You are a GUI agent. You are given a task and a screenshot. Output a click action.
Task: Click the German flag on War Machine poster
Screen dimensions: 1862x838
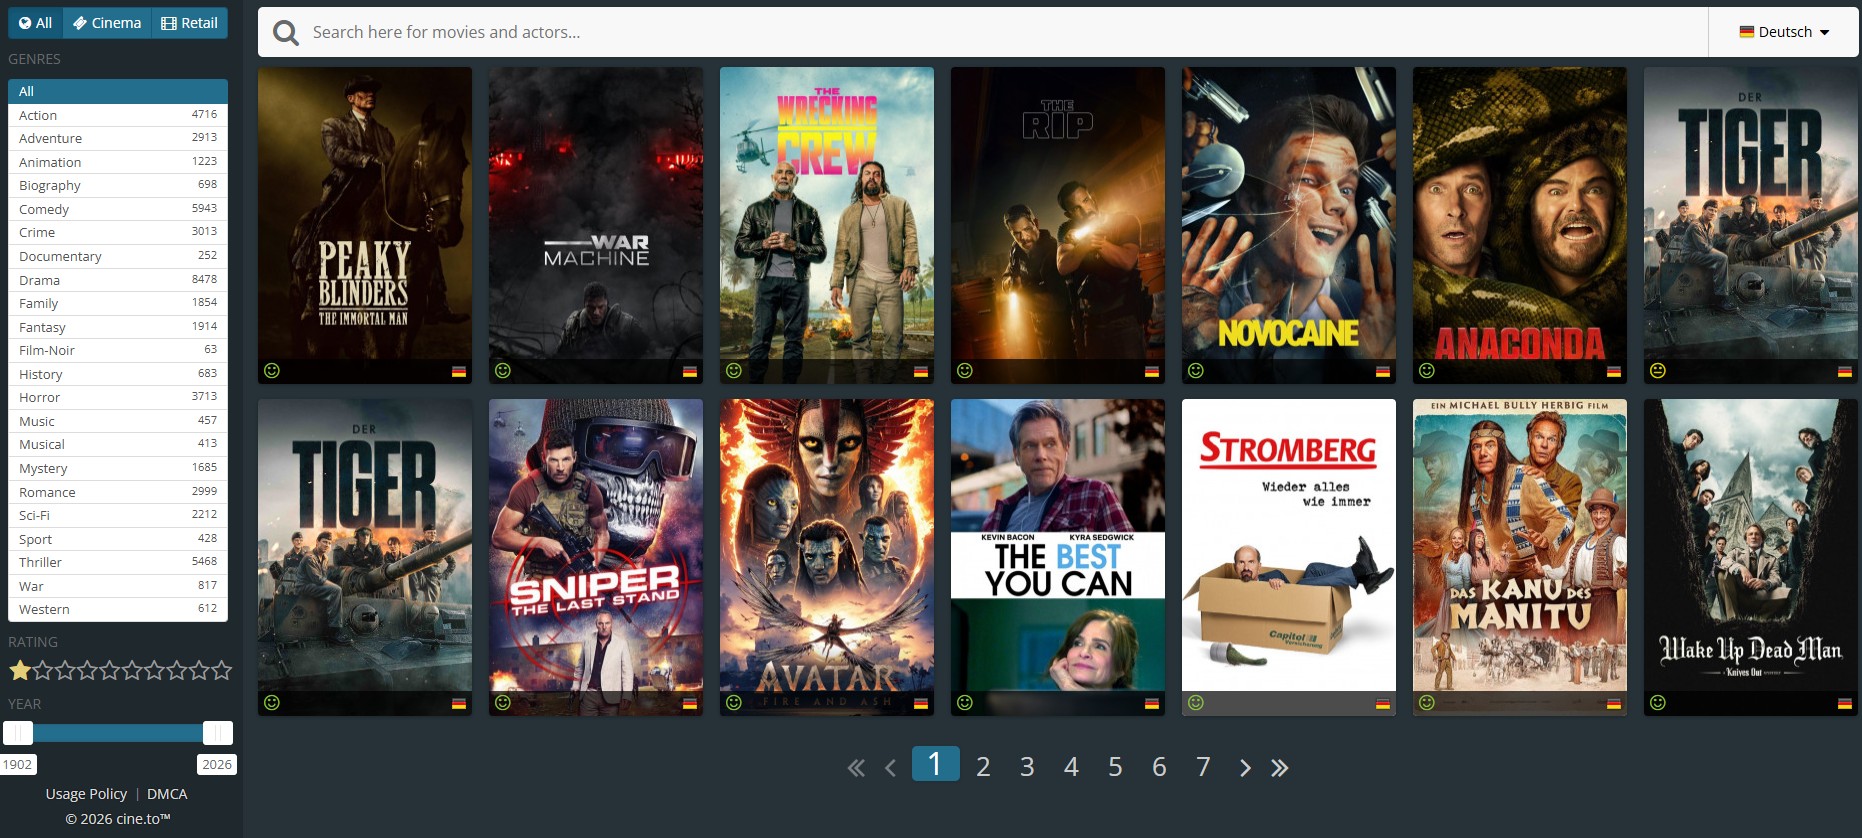pos(690,372)
